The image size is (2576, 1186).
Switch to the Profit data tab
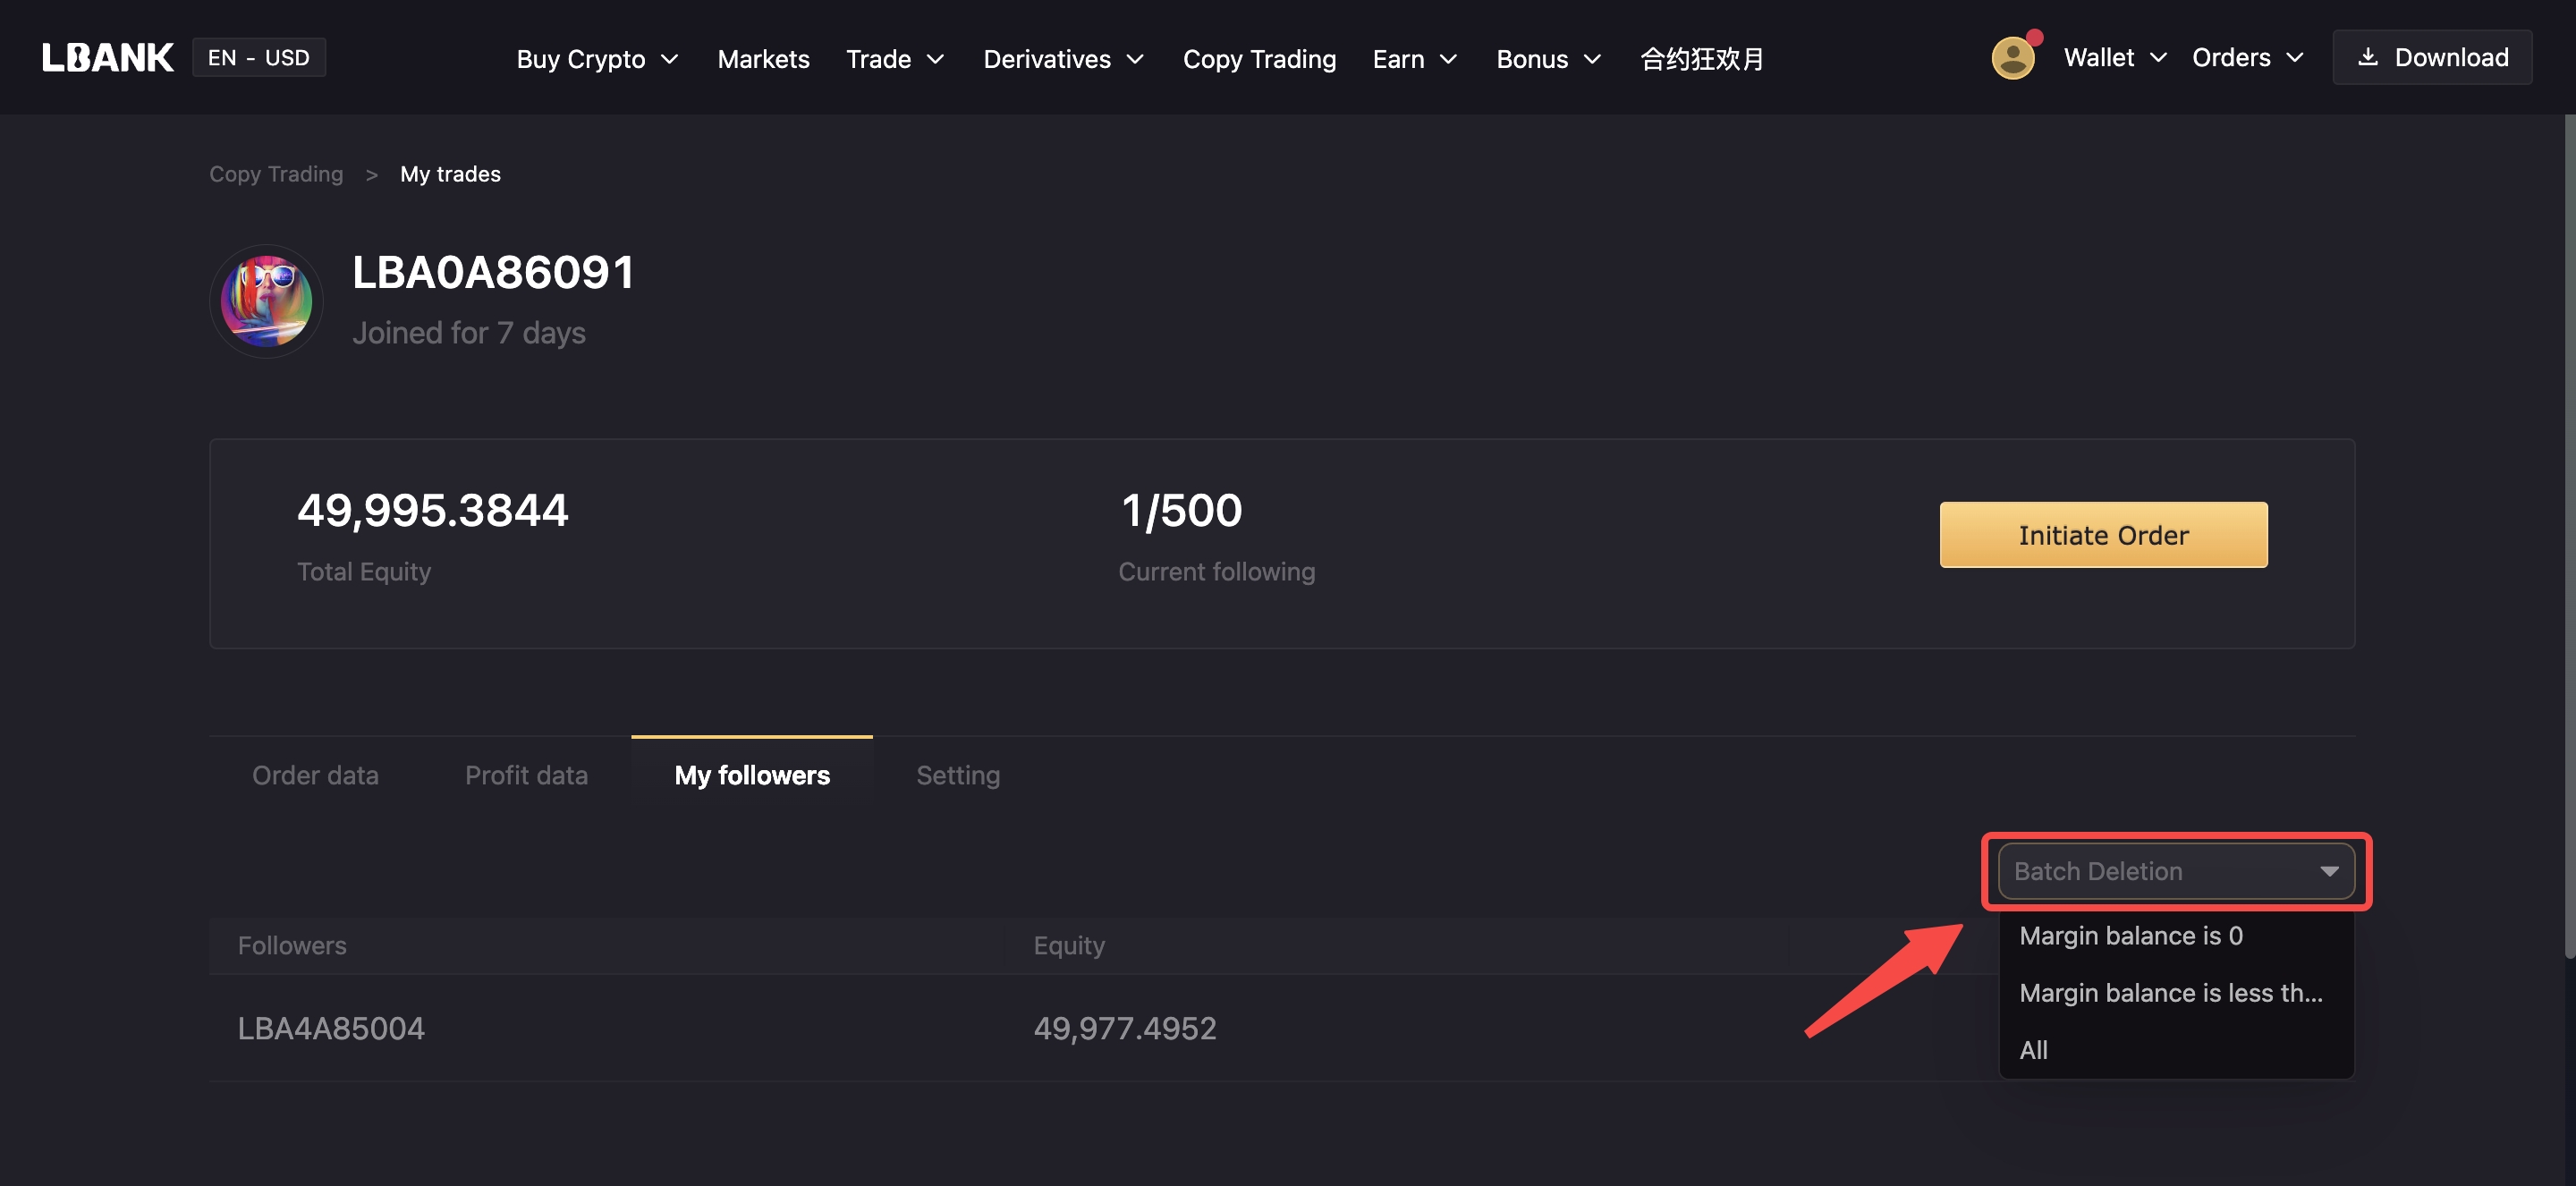click(526, 775)
